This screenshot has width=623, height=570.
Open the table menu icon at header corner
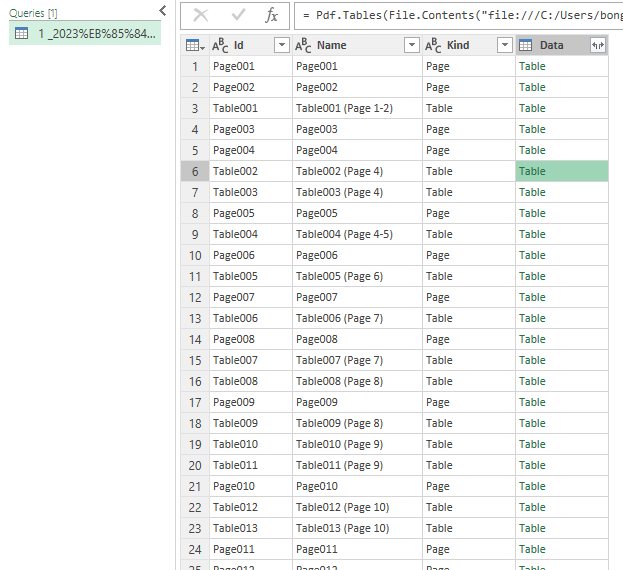195,45
